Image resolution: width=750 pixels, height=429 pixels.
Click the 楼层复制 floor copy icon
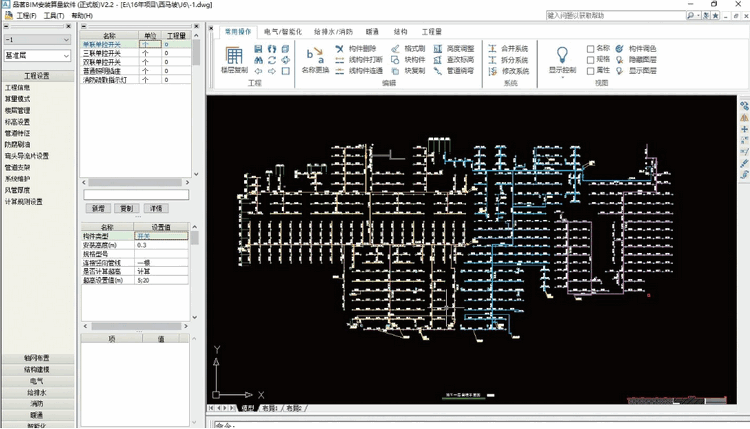(x=233, y=58)
